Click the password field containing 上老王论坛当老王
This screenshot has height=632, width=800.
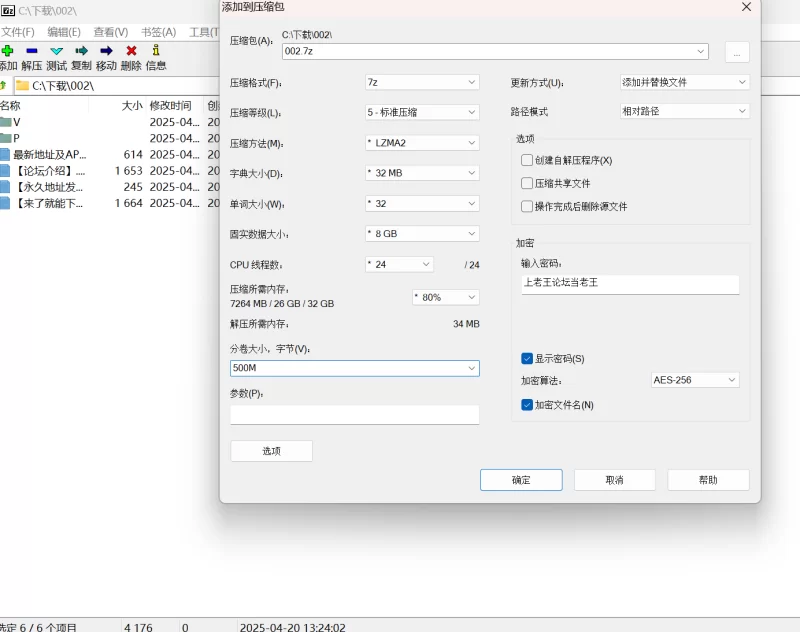click(x=630, y=284)
